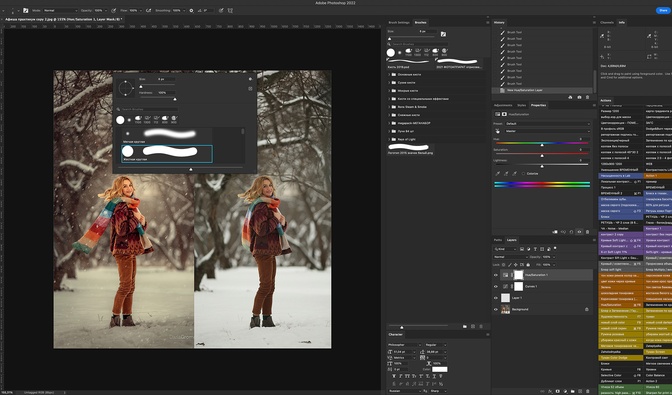672x395 pixels.
Task: Click faux bold button in Character panel
Action: [394, 376]
